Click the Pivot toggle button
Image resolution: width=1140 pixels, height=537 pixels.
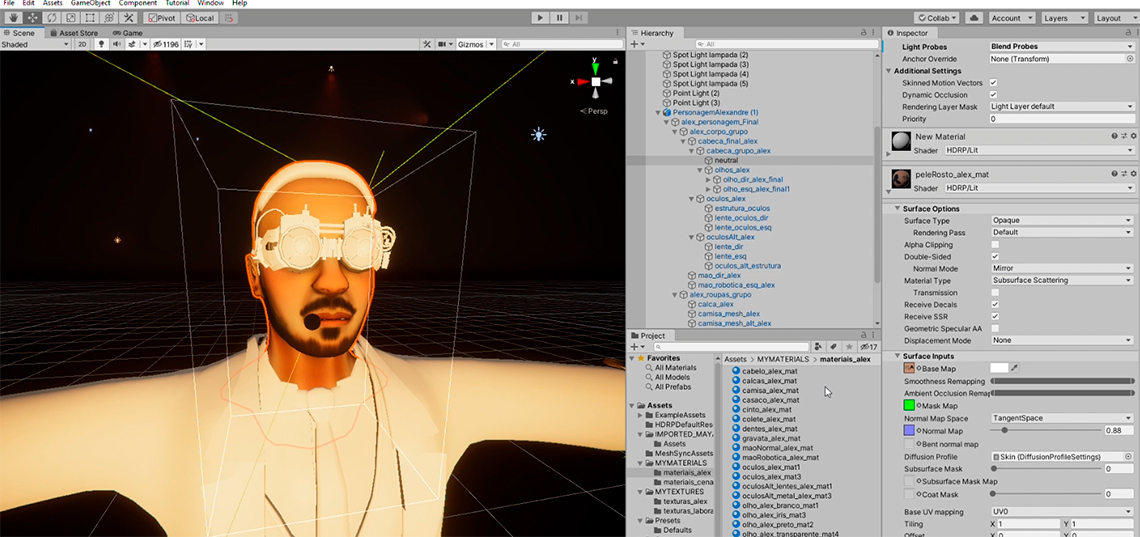[162, 18]
